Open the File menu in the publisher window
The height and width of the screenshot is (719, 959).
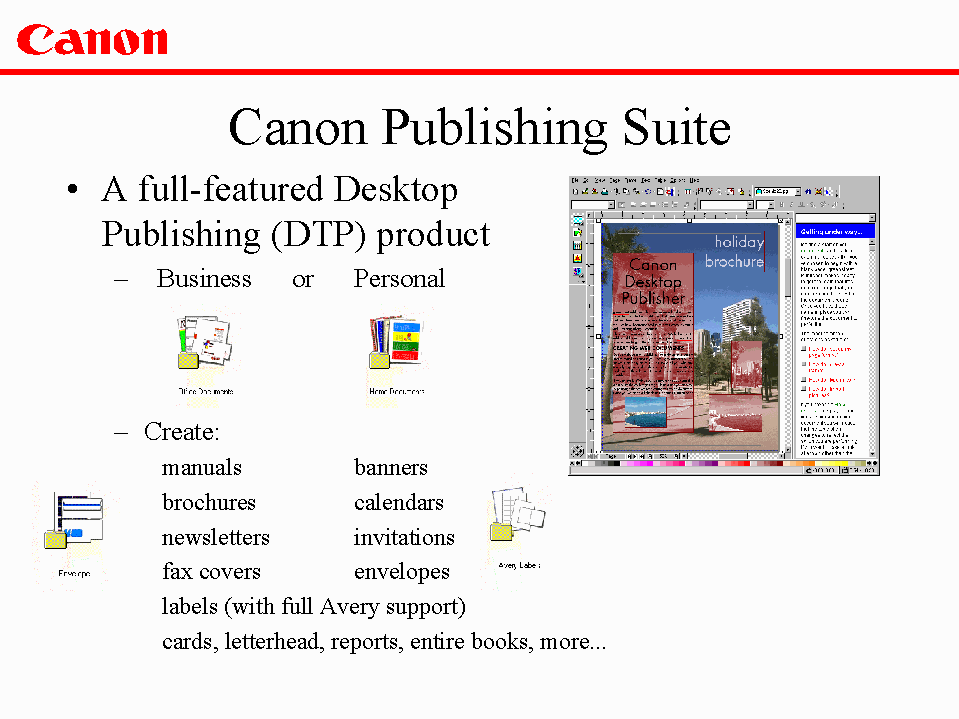pyautogui.click(x=575, y=180)
